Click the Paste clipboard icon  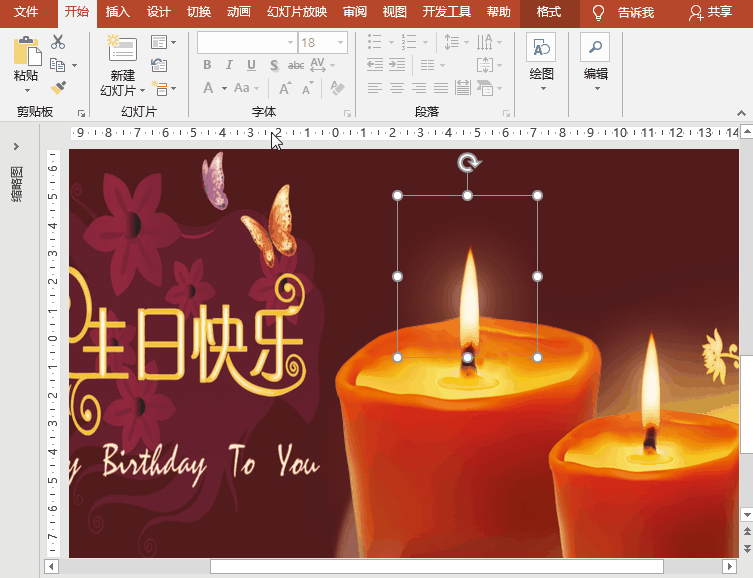pos(27,51)
